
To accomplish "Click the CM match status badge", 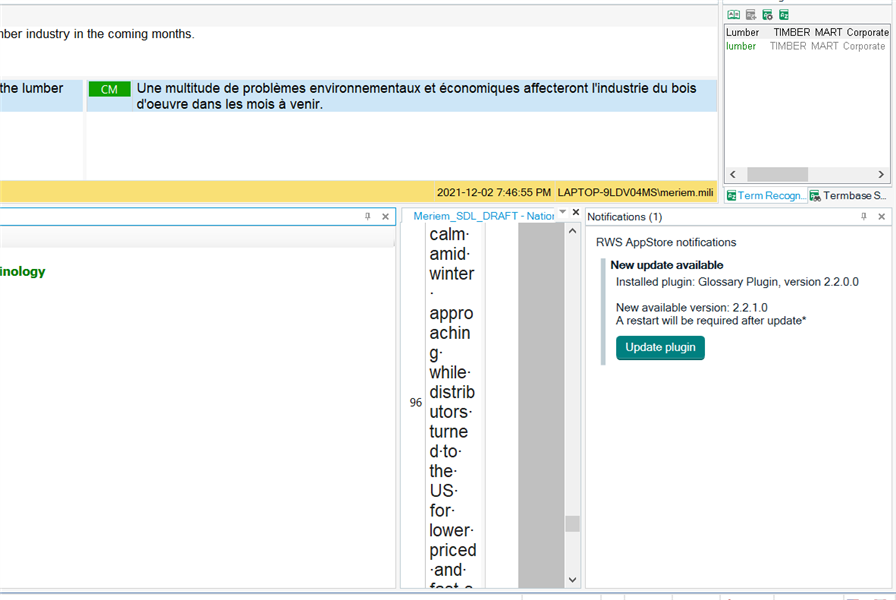I will click(109, 89).
